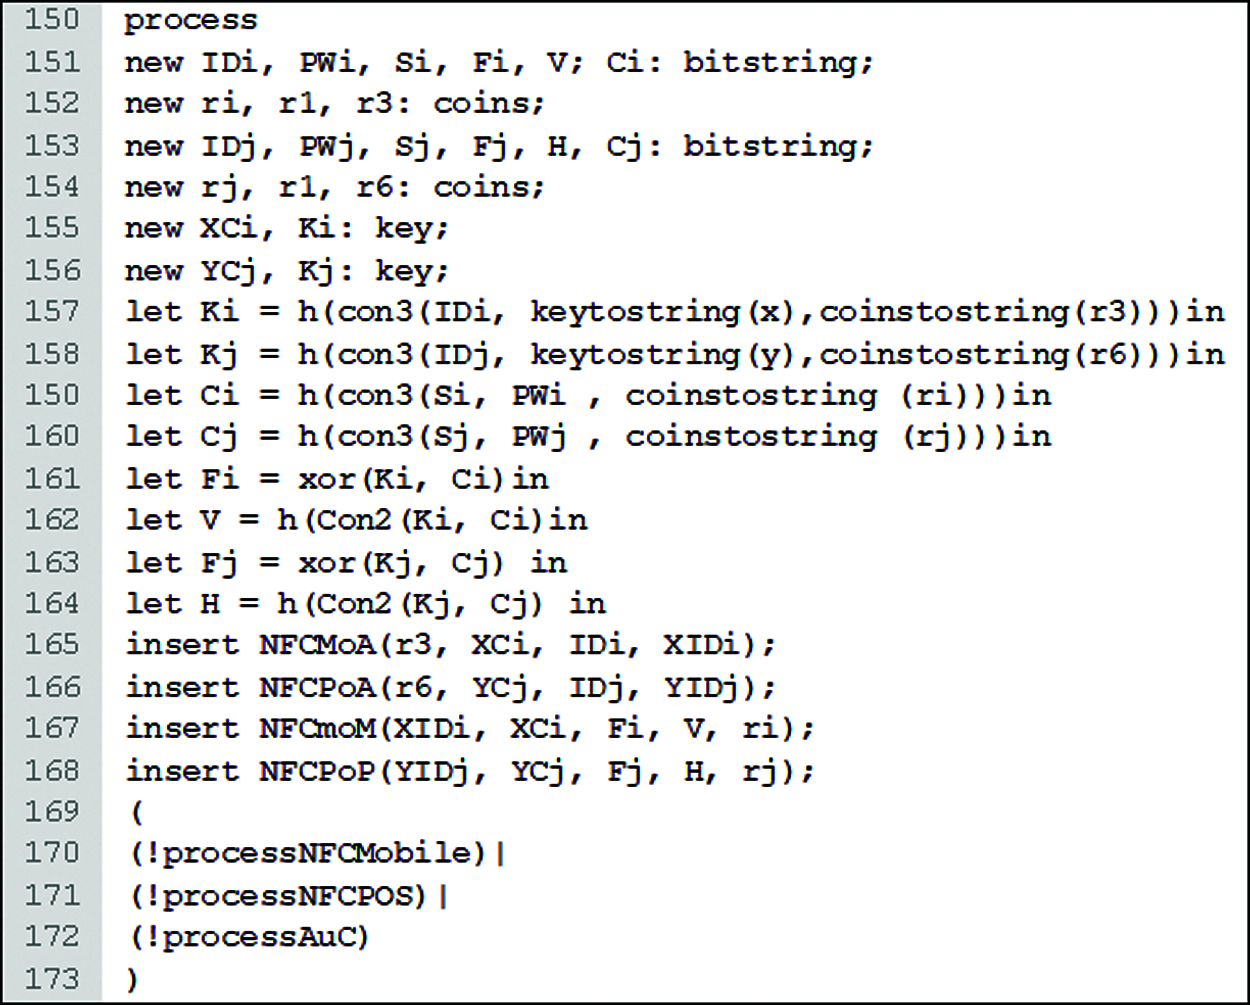Screen dimensions: 1250x1005
Task: Click the "(!processNFCMobile)|" line
Action: [318, 853]
